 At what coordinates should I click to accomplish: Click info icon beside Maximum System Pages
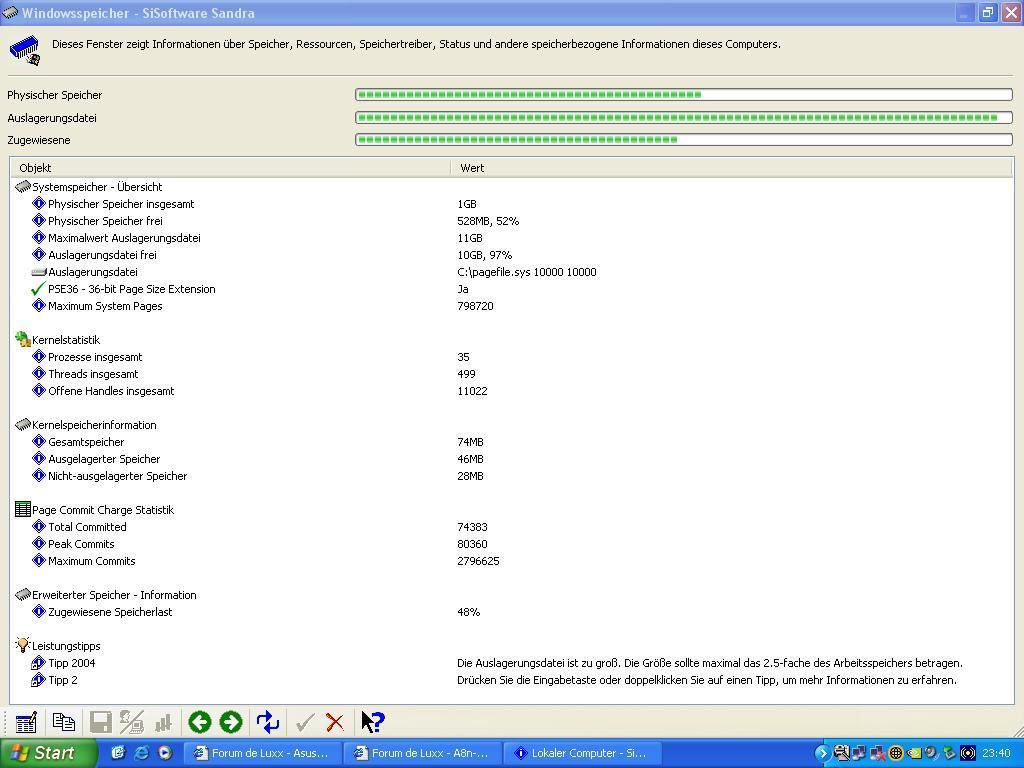(39, 306)
